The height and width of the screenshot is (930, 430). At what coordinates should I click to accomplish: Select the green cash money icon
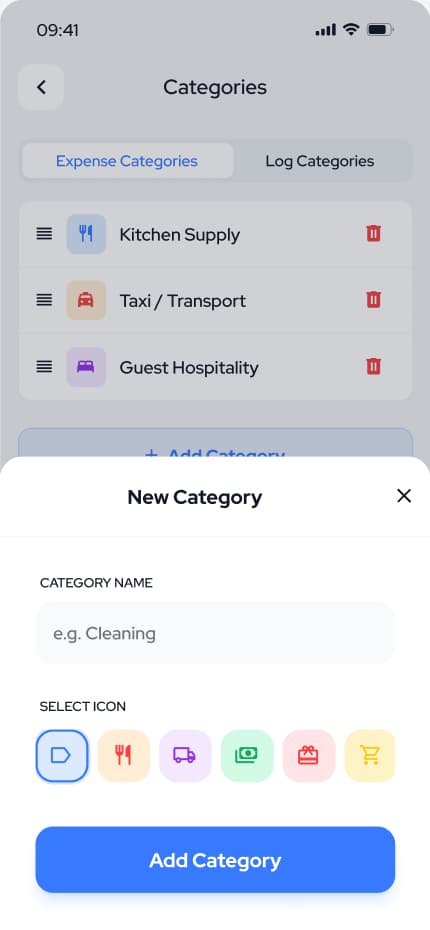click(247, 755)
